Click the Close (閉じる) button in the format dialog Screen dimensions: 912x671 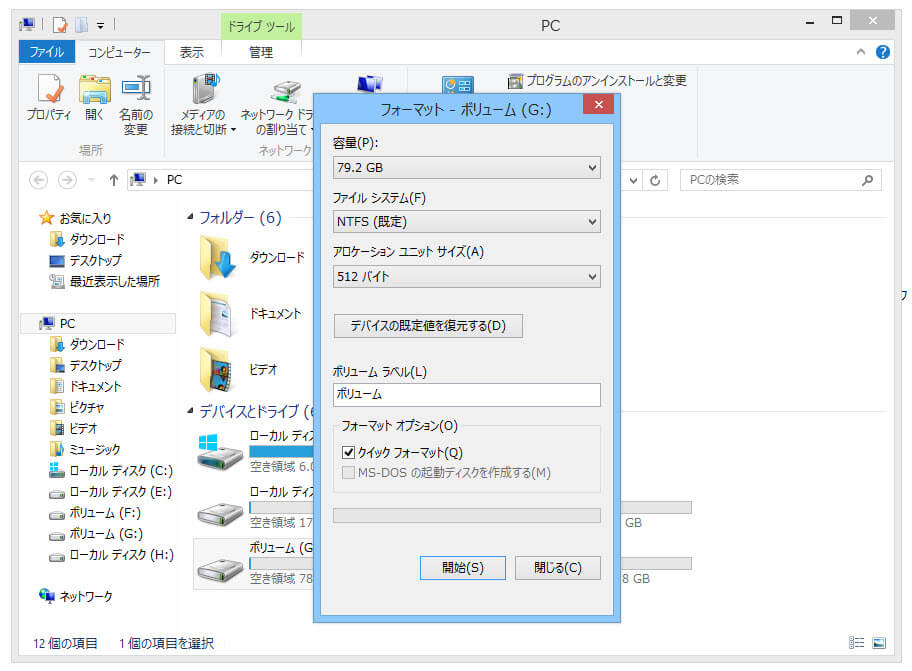[558, 568]
